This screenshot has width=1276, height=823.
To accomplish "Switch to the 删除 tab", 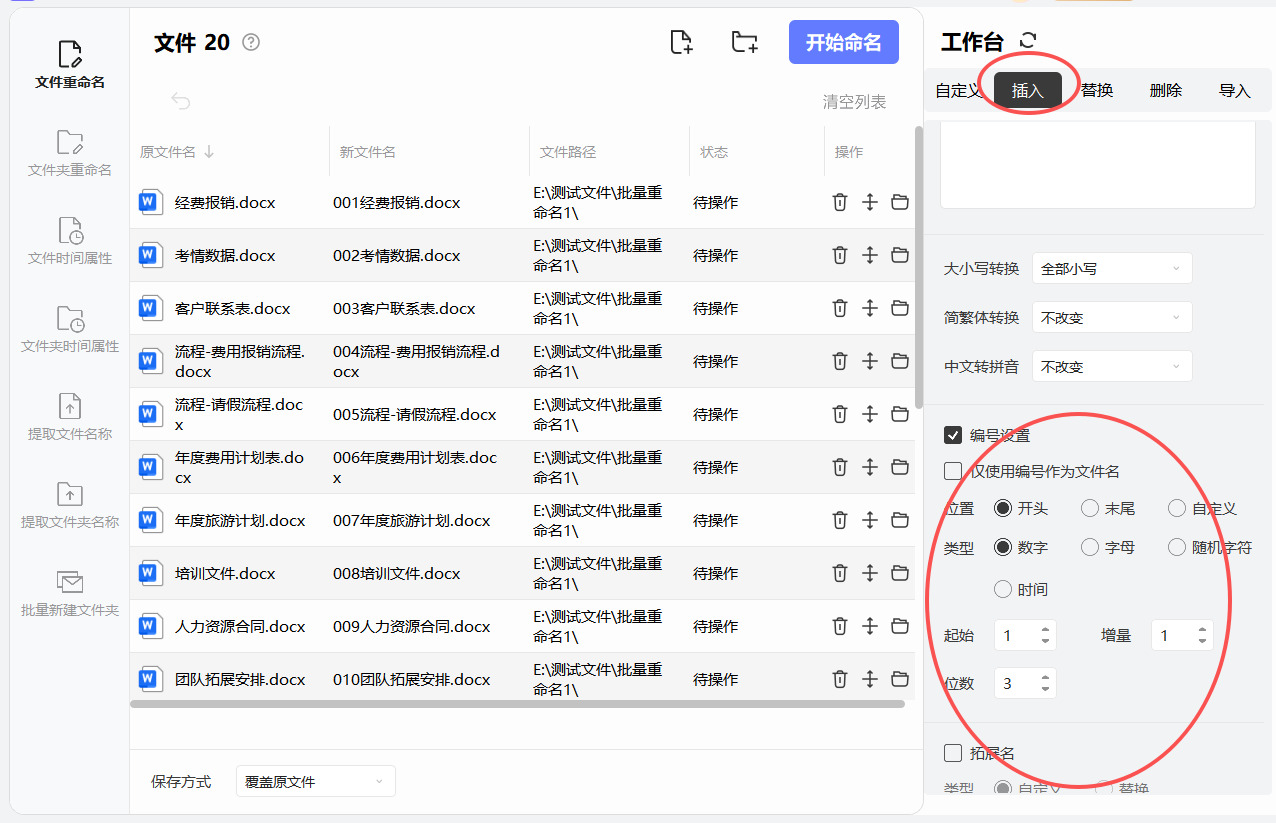I will [1166, 90].
